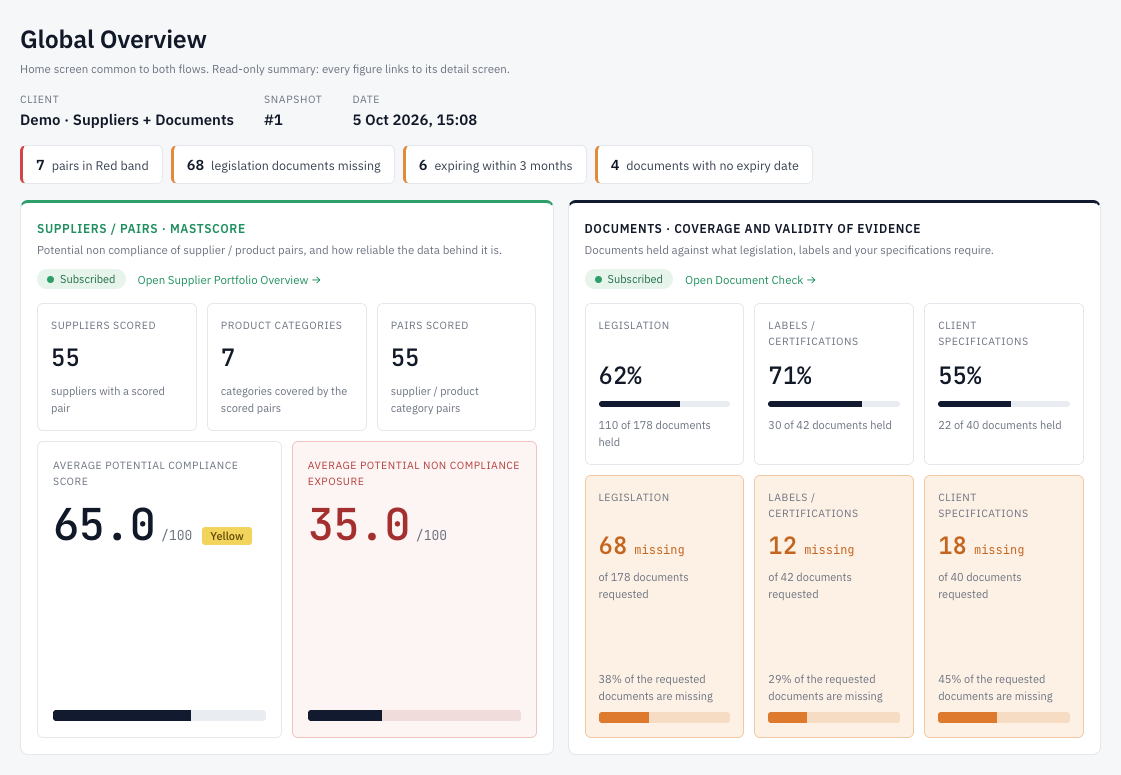
Task: Click client name Demo · Suppliers + Documents
Action: click(x=127, y=120)
